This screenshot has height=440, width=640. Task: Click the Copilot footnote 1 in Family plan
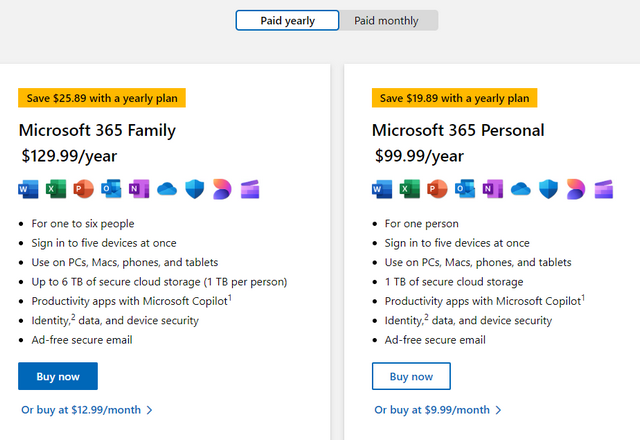point(230,297)
